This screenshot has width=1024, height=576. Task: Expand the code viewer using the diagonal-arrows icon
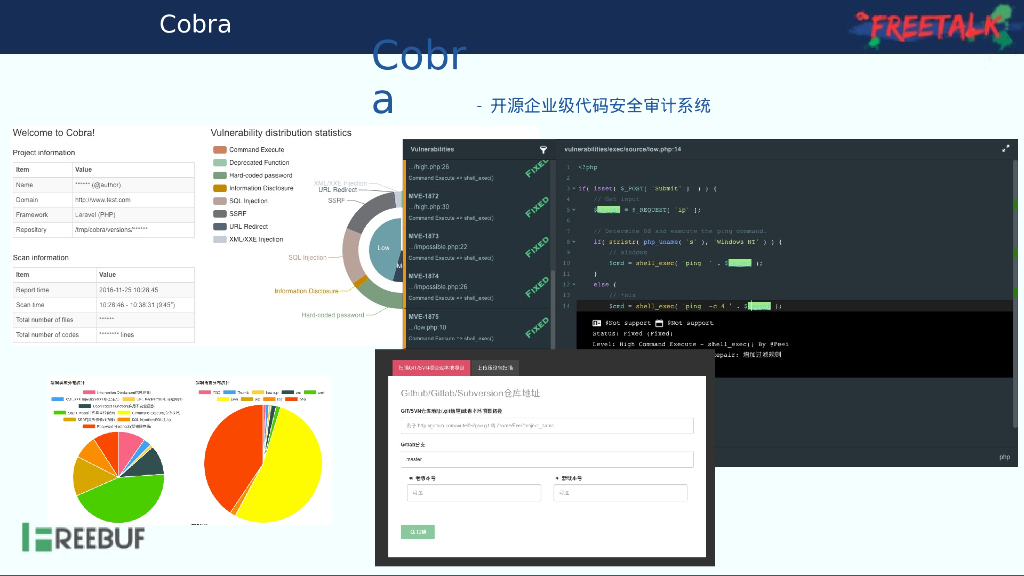point(1006,147)
